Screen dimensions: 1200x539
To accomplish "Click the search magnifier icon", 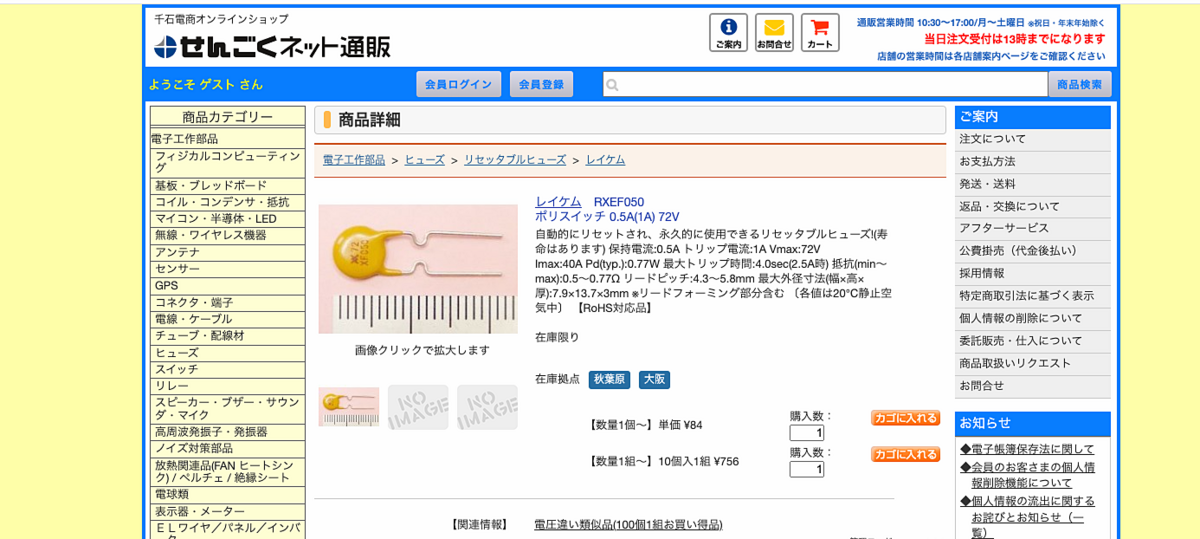I will coord(613,85).
